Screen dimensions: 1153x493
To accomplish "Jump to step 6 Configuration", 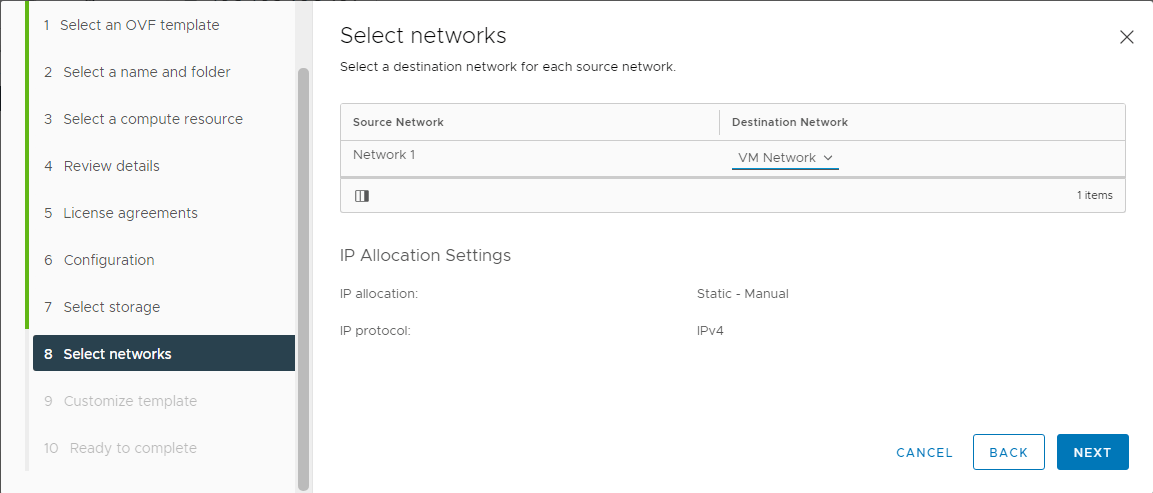I will [x=99, y=260].
